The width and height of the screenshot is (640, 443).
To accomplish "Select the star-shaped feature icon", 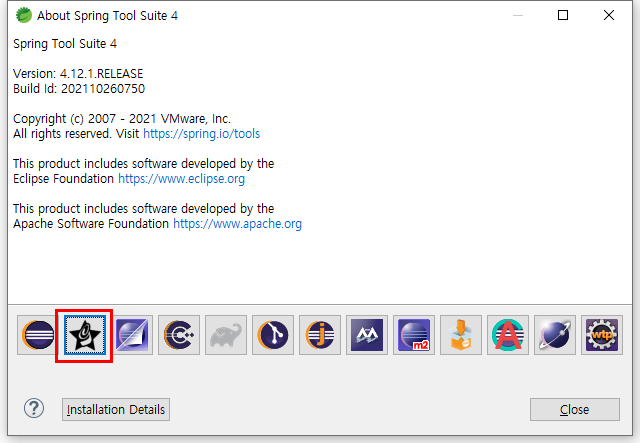I will pos(84,335).
